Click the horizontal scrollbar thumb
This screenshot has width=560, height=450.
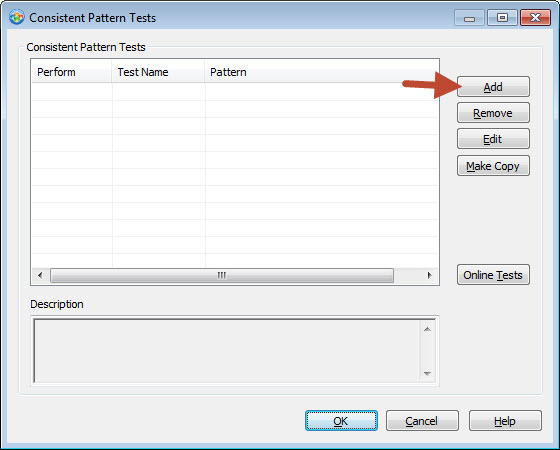coord(222,275)
